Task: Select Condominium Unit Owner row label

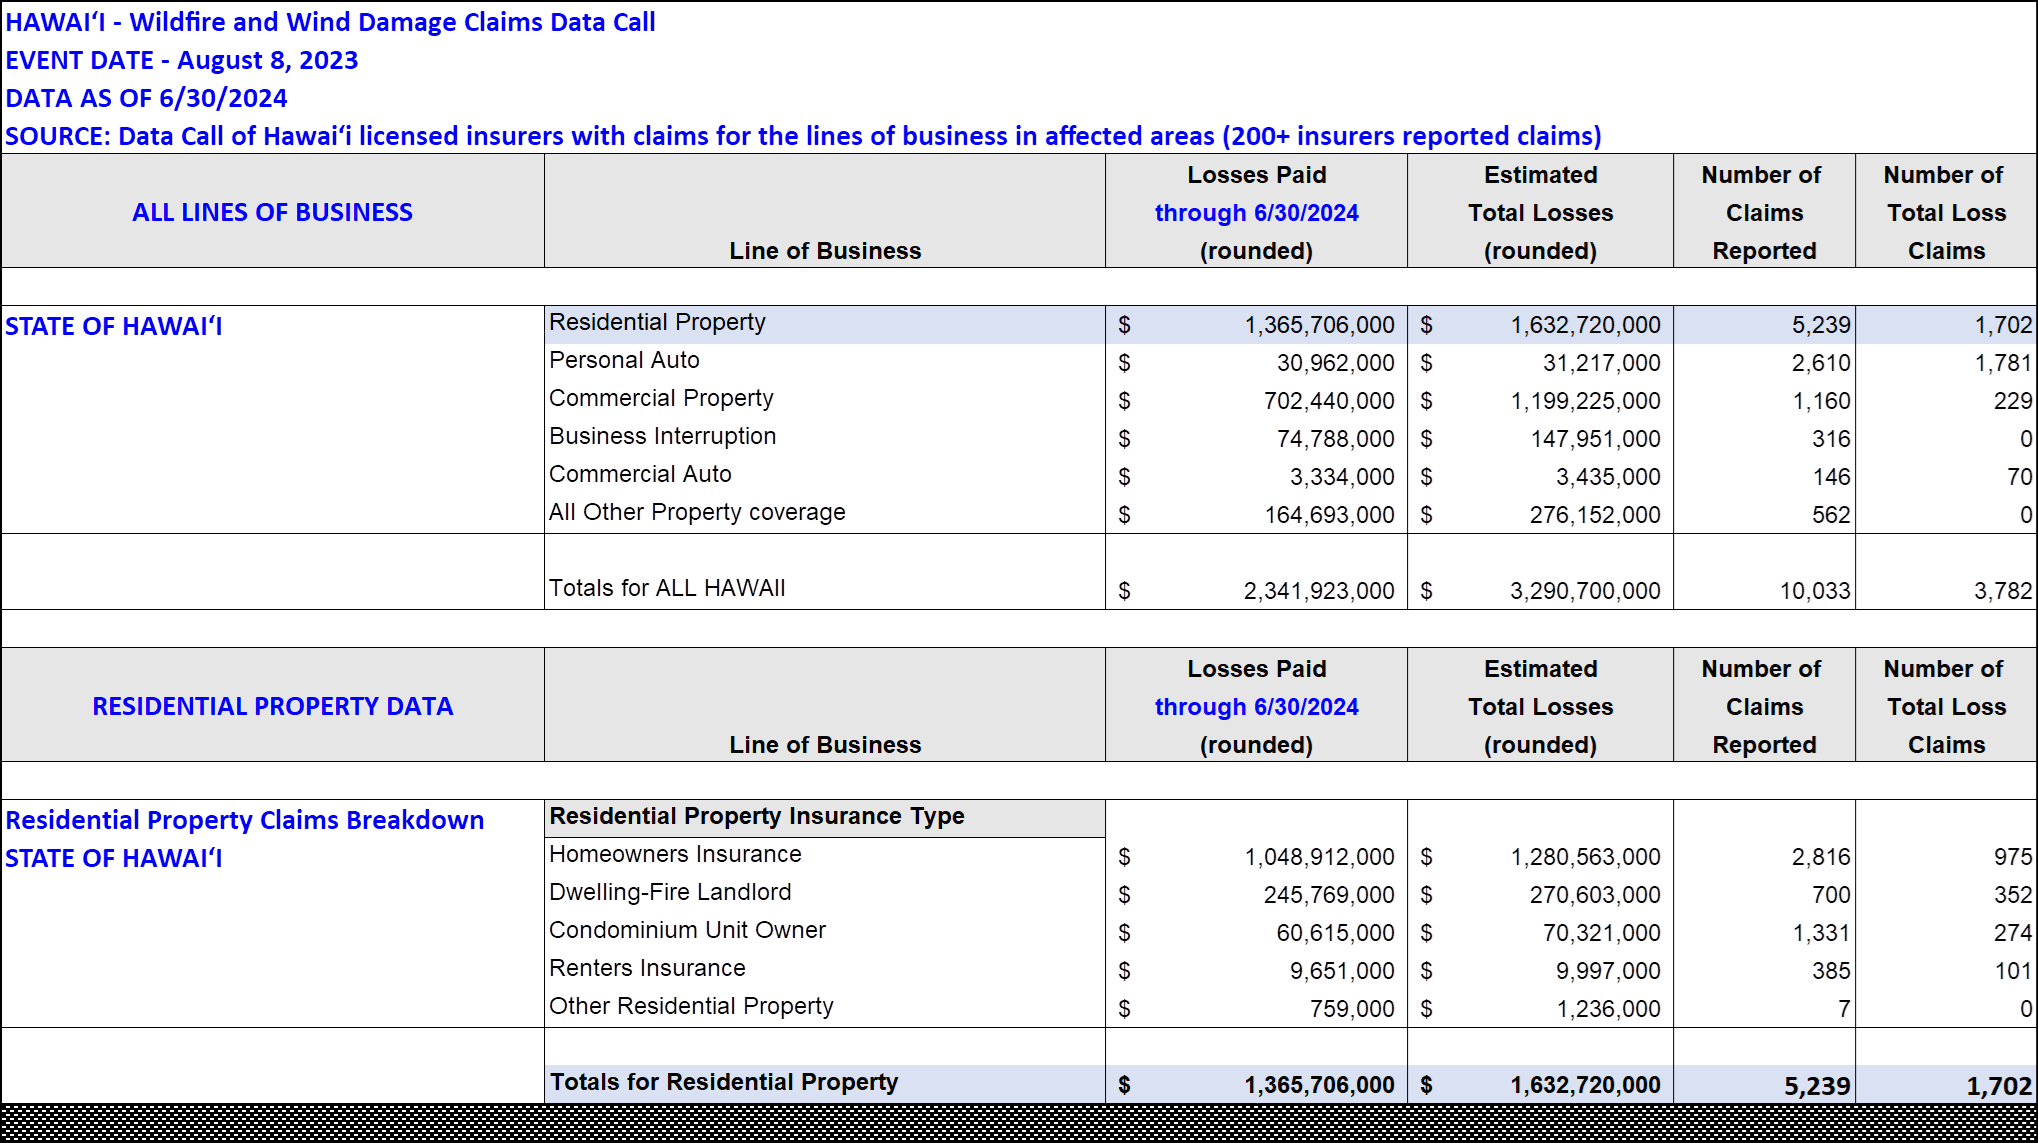Action: (x=687, y=930)
